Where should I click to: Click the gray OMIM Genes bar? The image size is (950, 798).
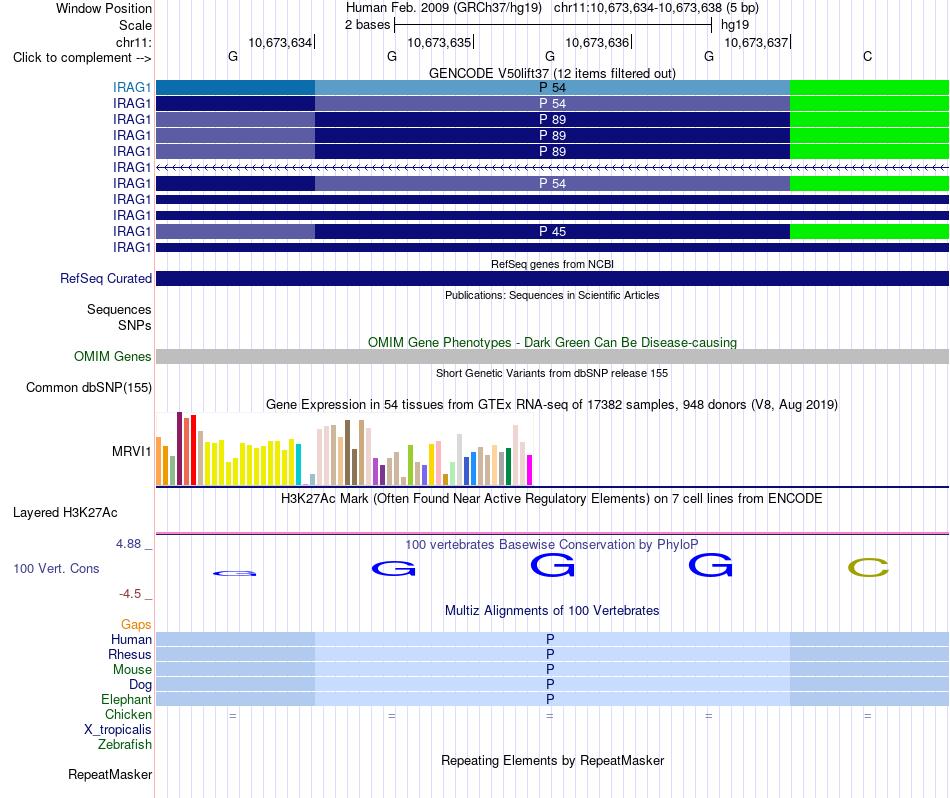coord(553,356)
